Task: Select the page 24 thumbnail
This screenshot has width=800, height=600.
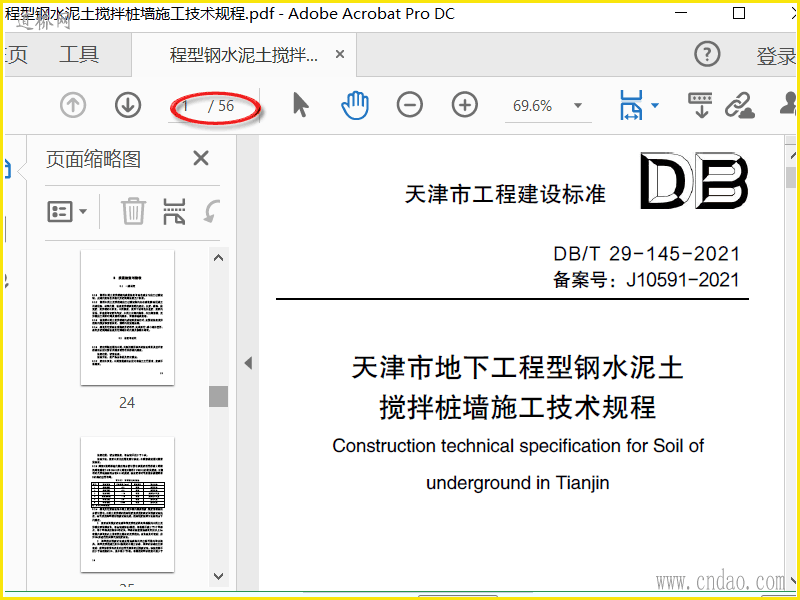Action: [x=128, y=317]
